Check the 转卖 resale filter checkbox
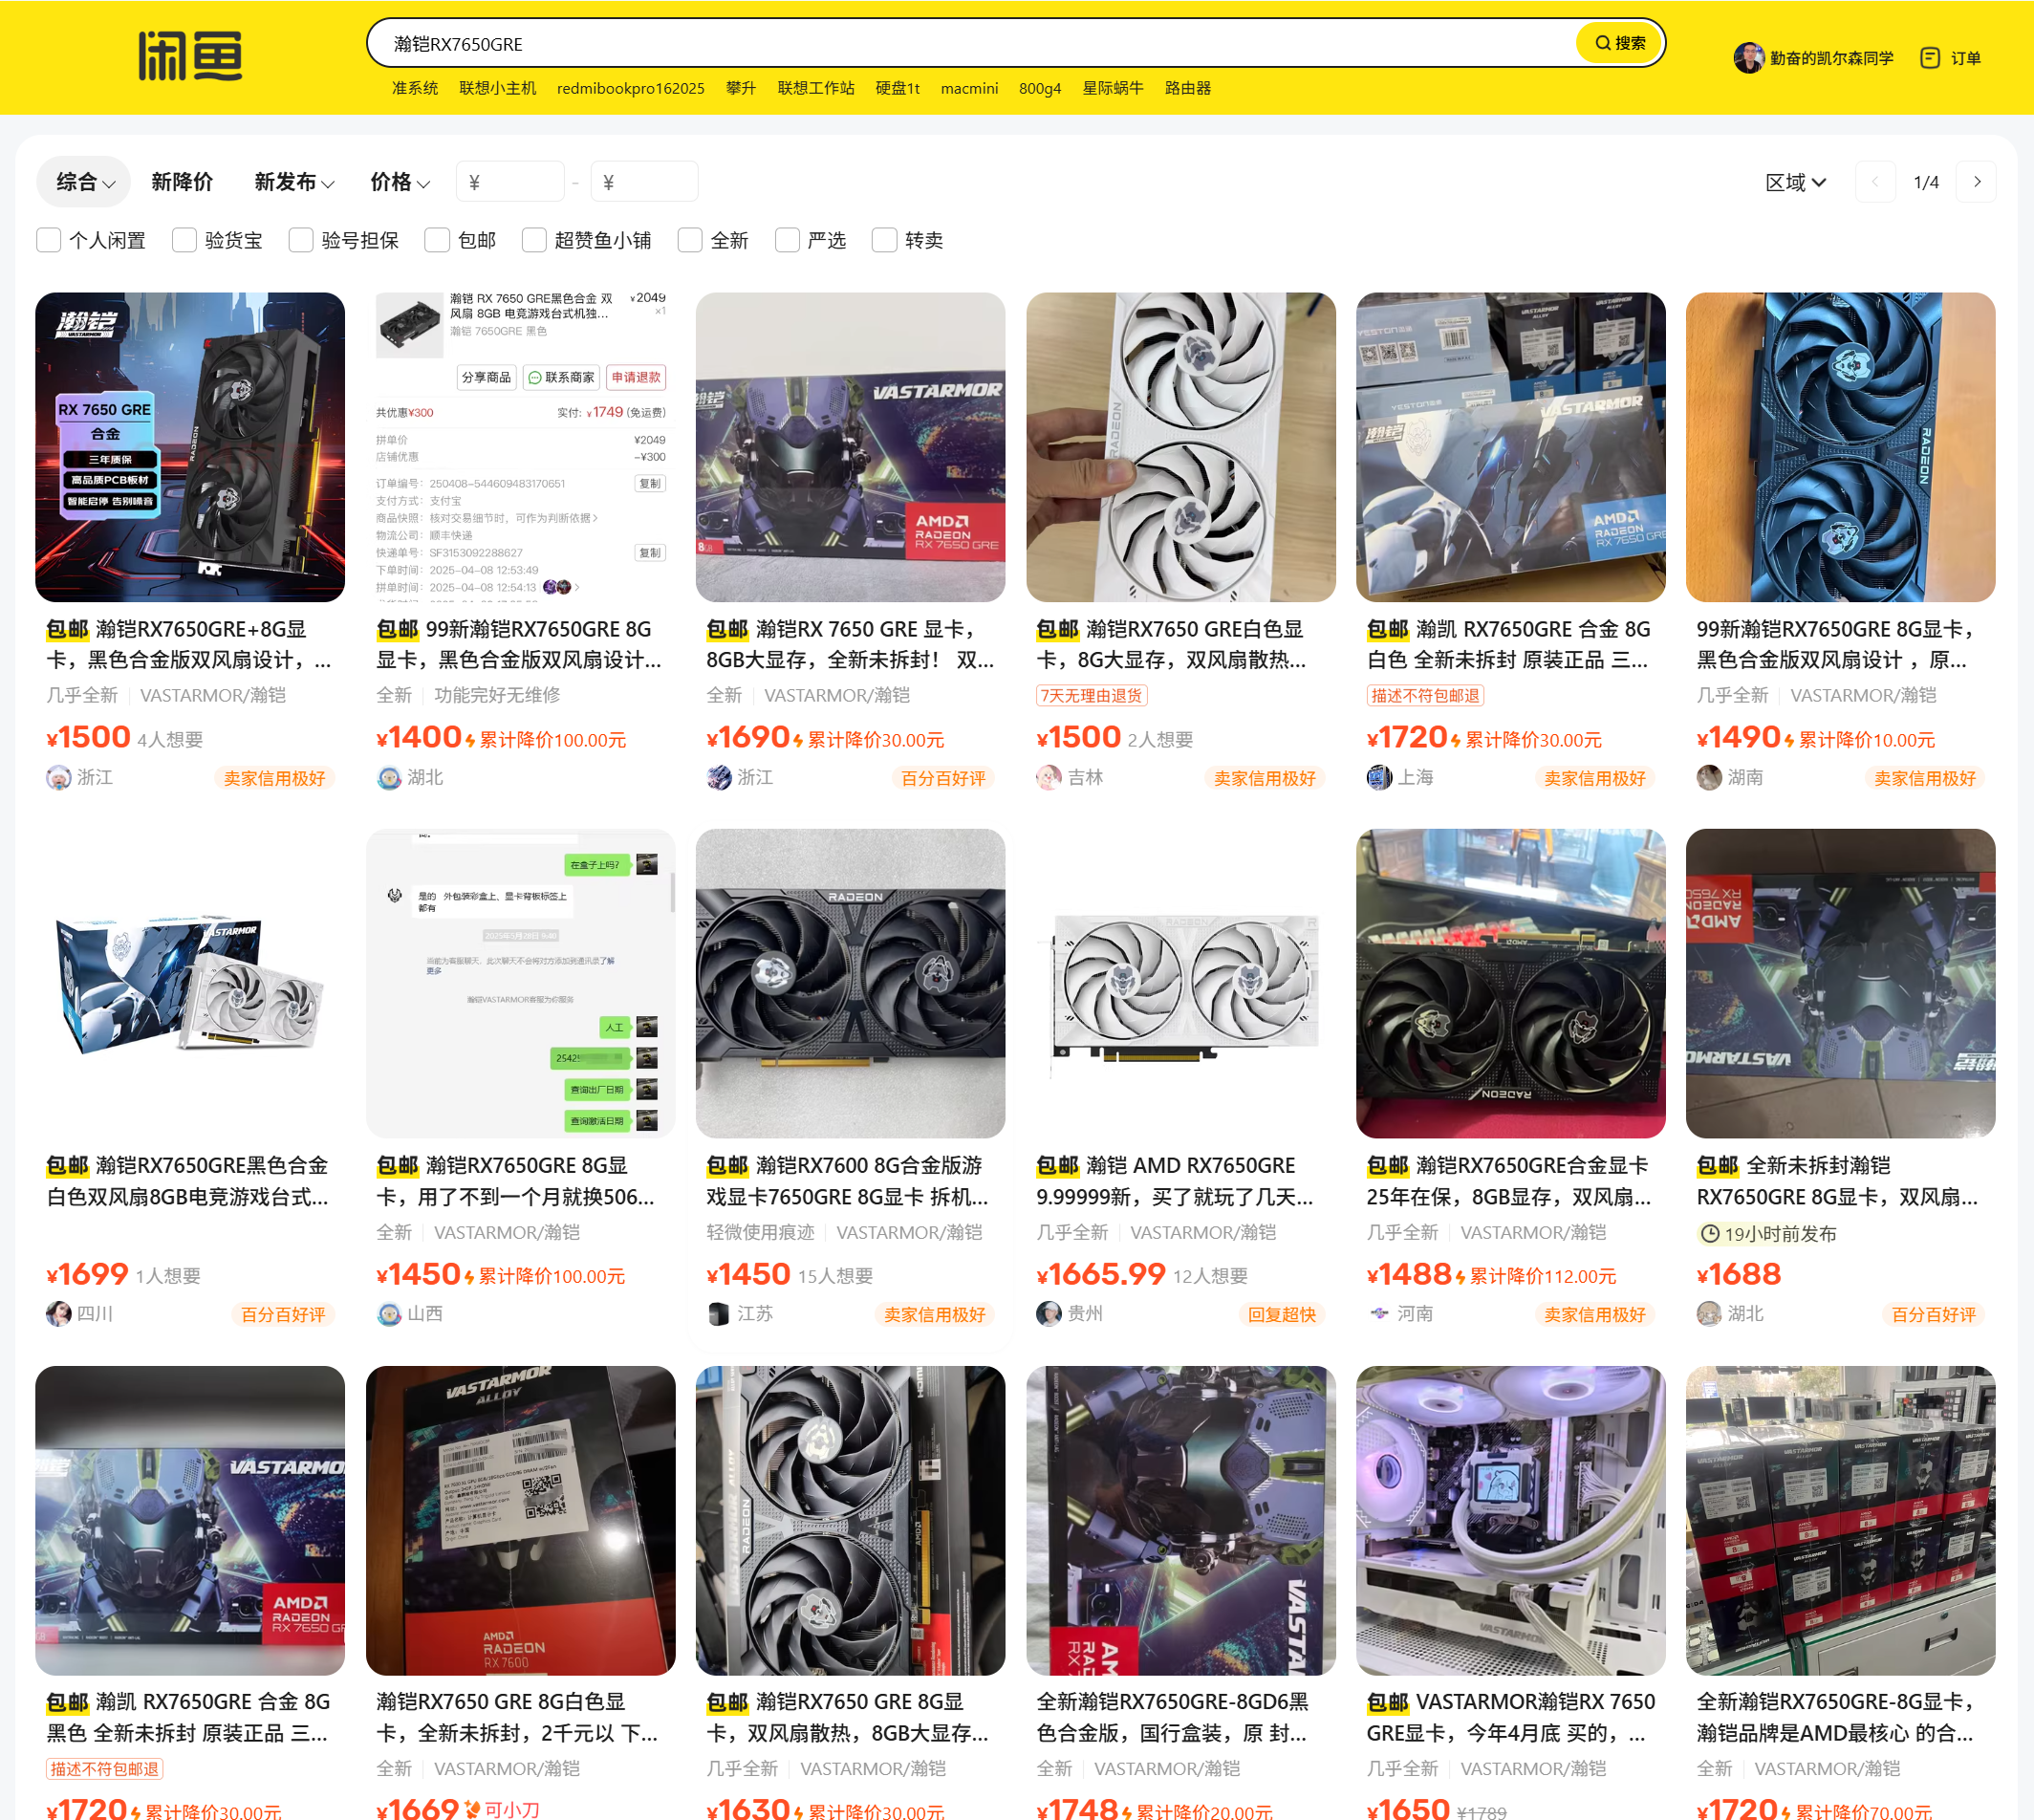 [884, 240]
